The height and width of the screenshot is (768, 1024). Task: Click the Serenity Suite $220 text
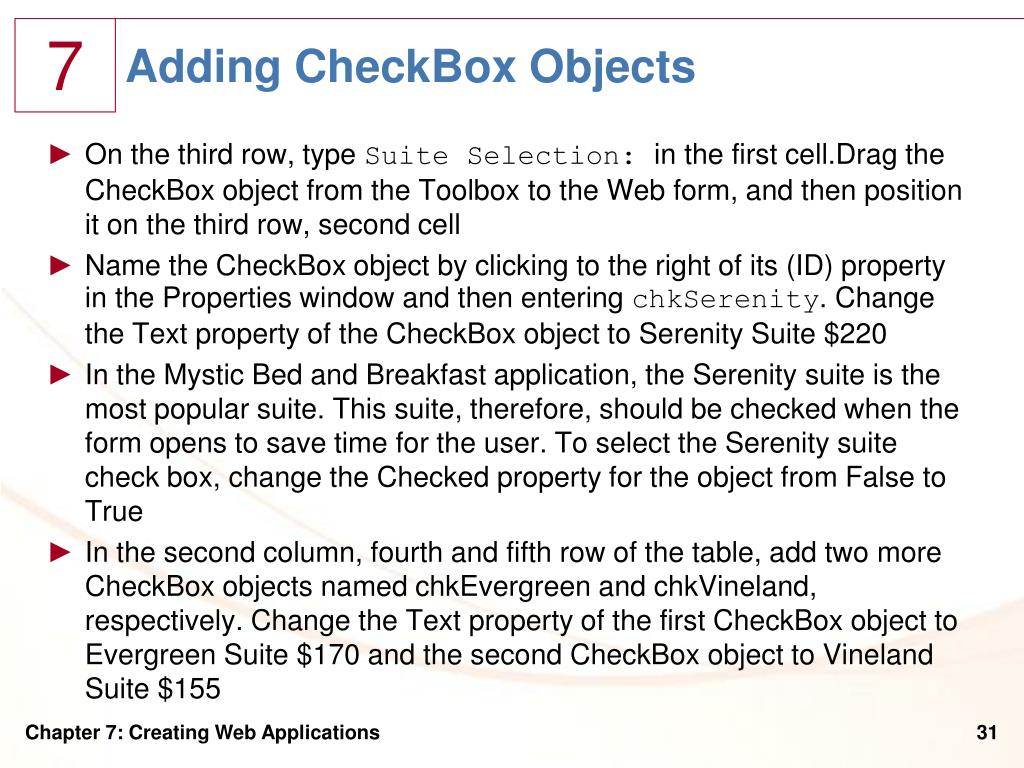pyautogui.click(x=762, y=334)
